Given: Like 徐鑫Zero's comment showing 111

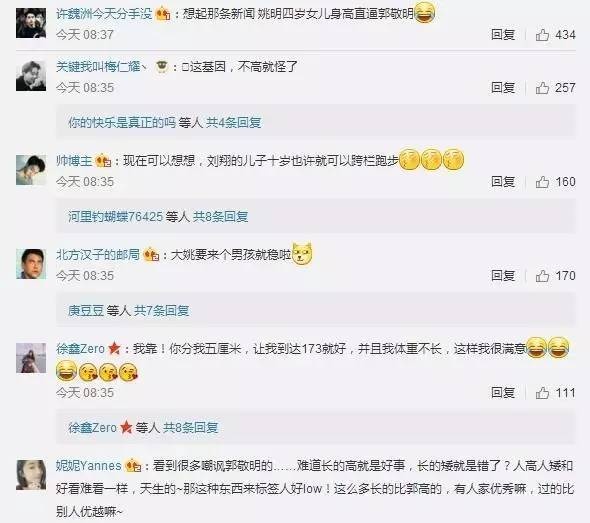Looking at the screenshot, I should (x=542, y=393).
